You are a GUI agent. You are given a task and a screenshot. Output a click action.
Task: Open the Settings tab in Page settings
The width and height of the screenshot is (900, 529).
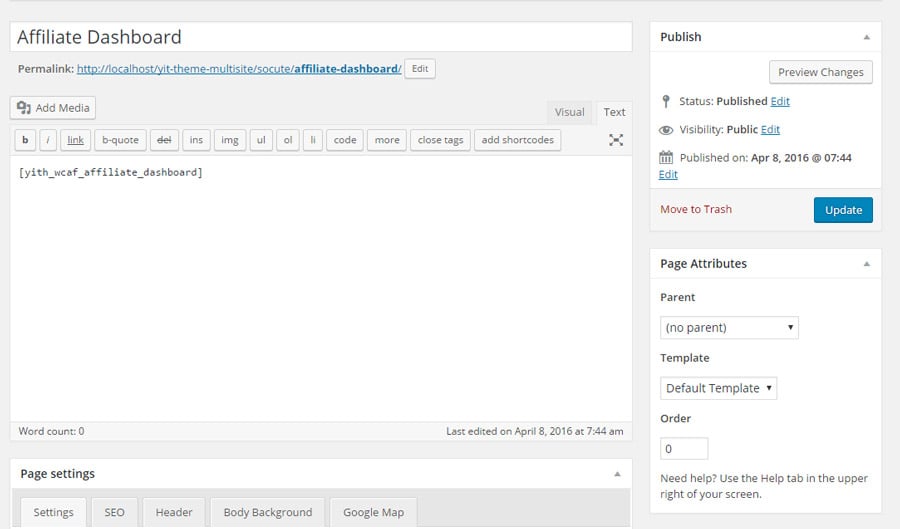tap(53, 512)
